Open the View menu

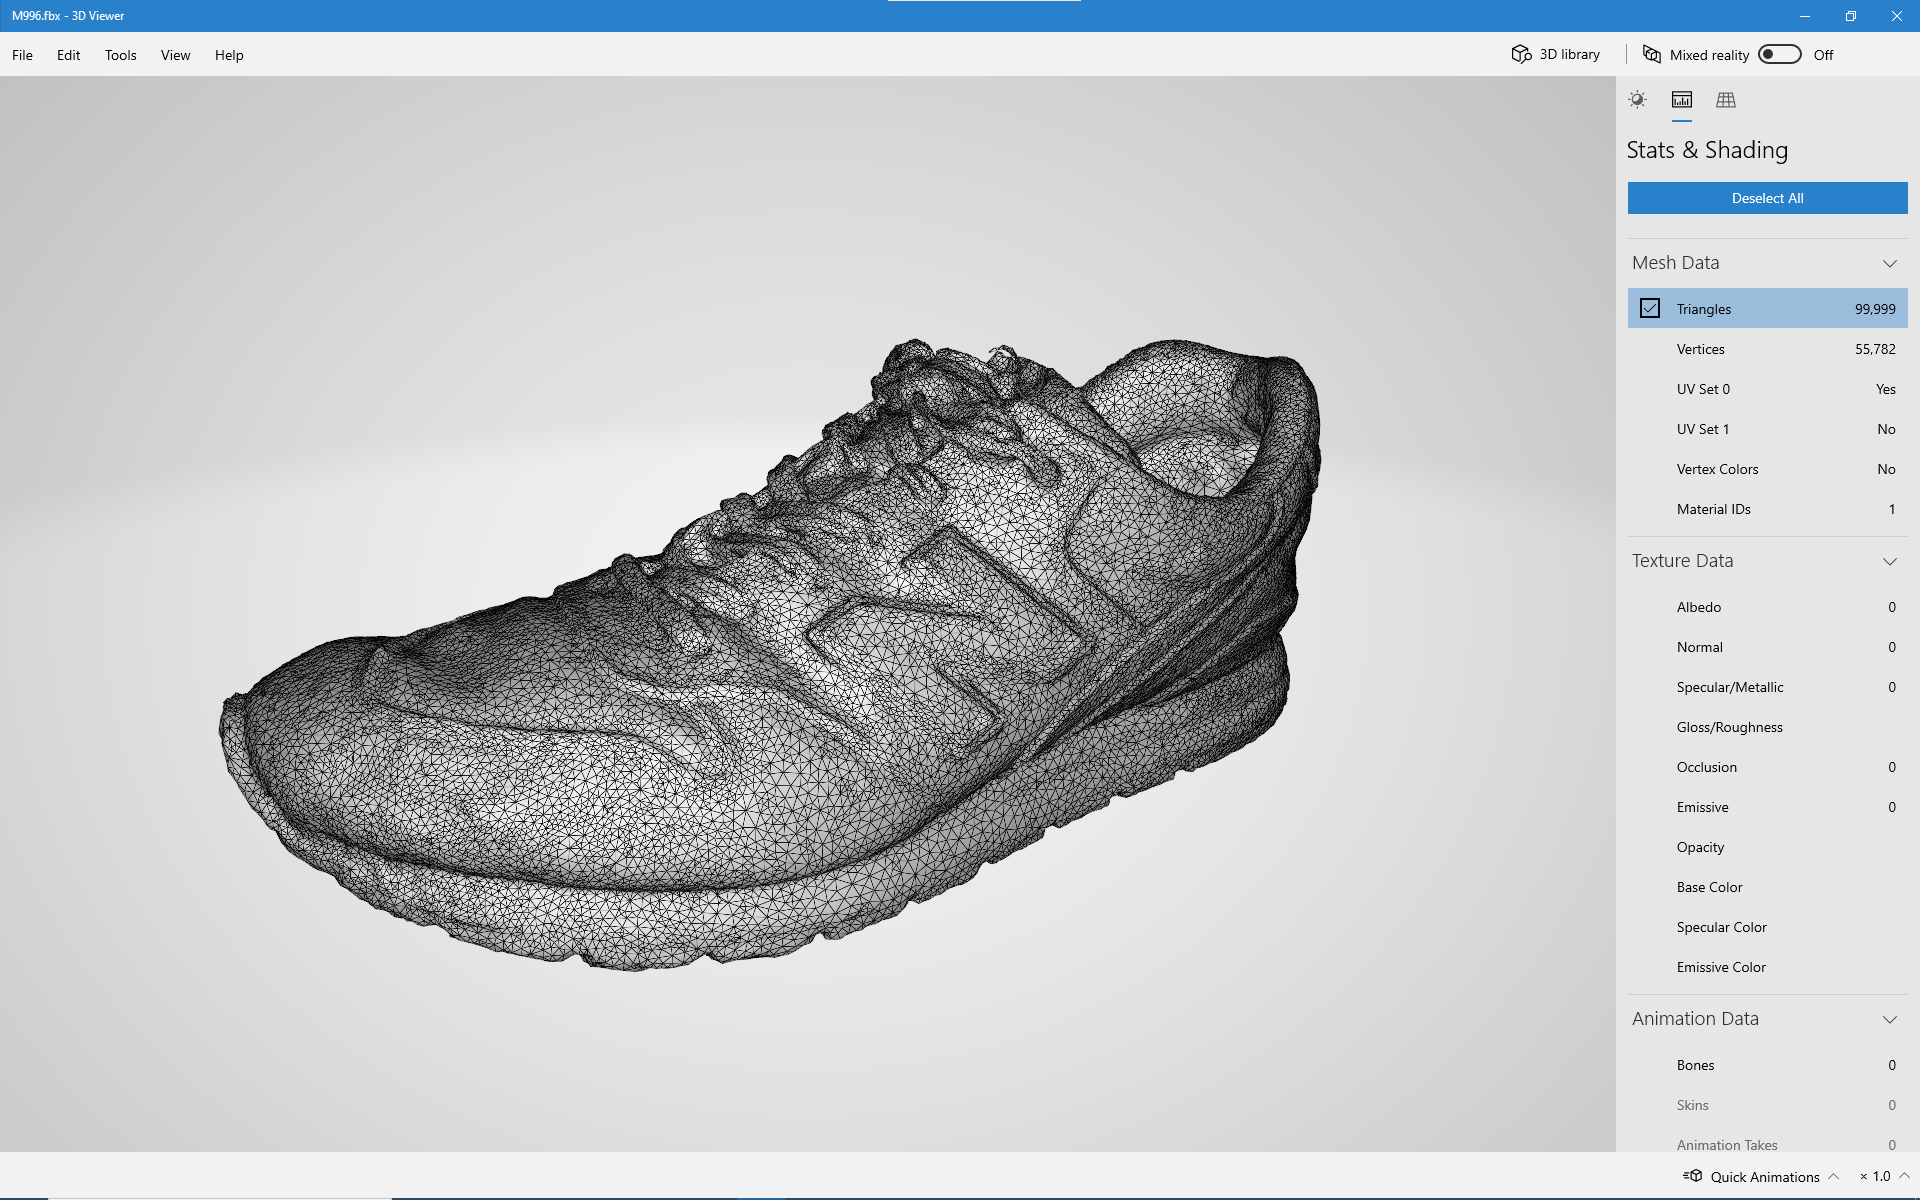[x=176, y=55]
